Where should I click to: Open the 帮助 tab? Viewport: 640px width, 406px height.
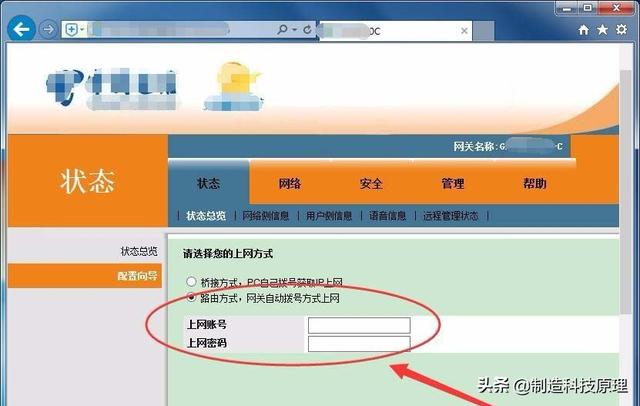(x=534, y=183)
